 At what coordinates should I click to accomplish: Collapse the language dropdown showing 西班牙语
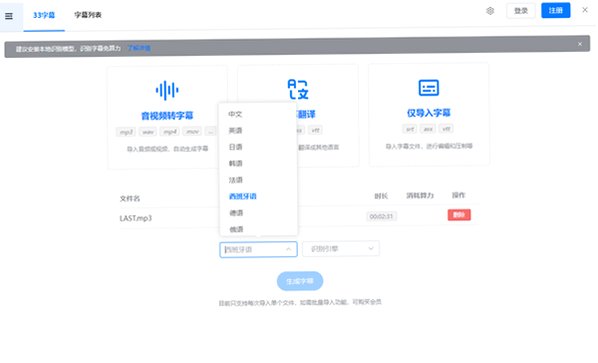[258, 249]
